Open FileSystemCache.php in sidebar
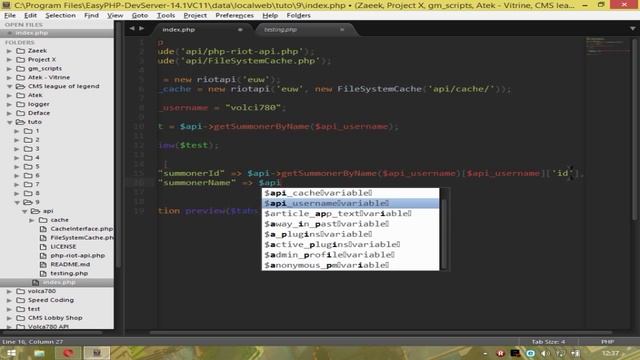 (x=82, y=238)
